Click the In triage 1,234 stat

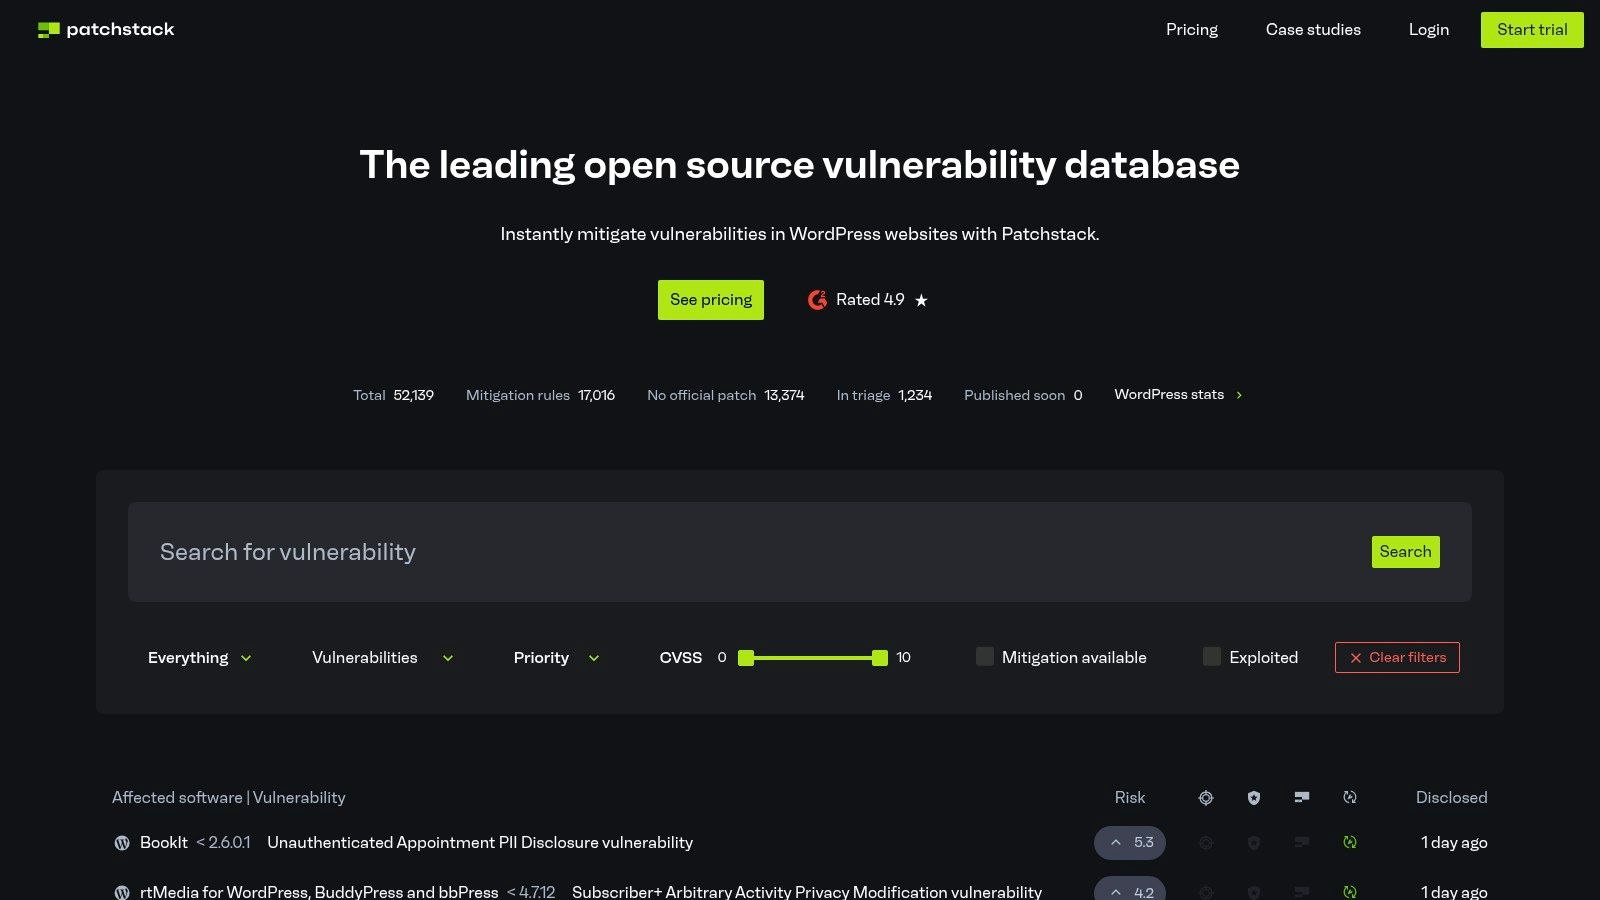[x=884, y=395]
